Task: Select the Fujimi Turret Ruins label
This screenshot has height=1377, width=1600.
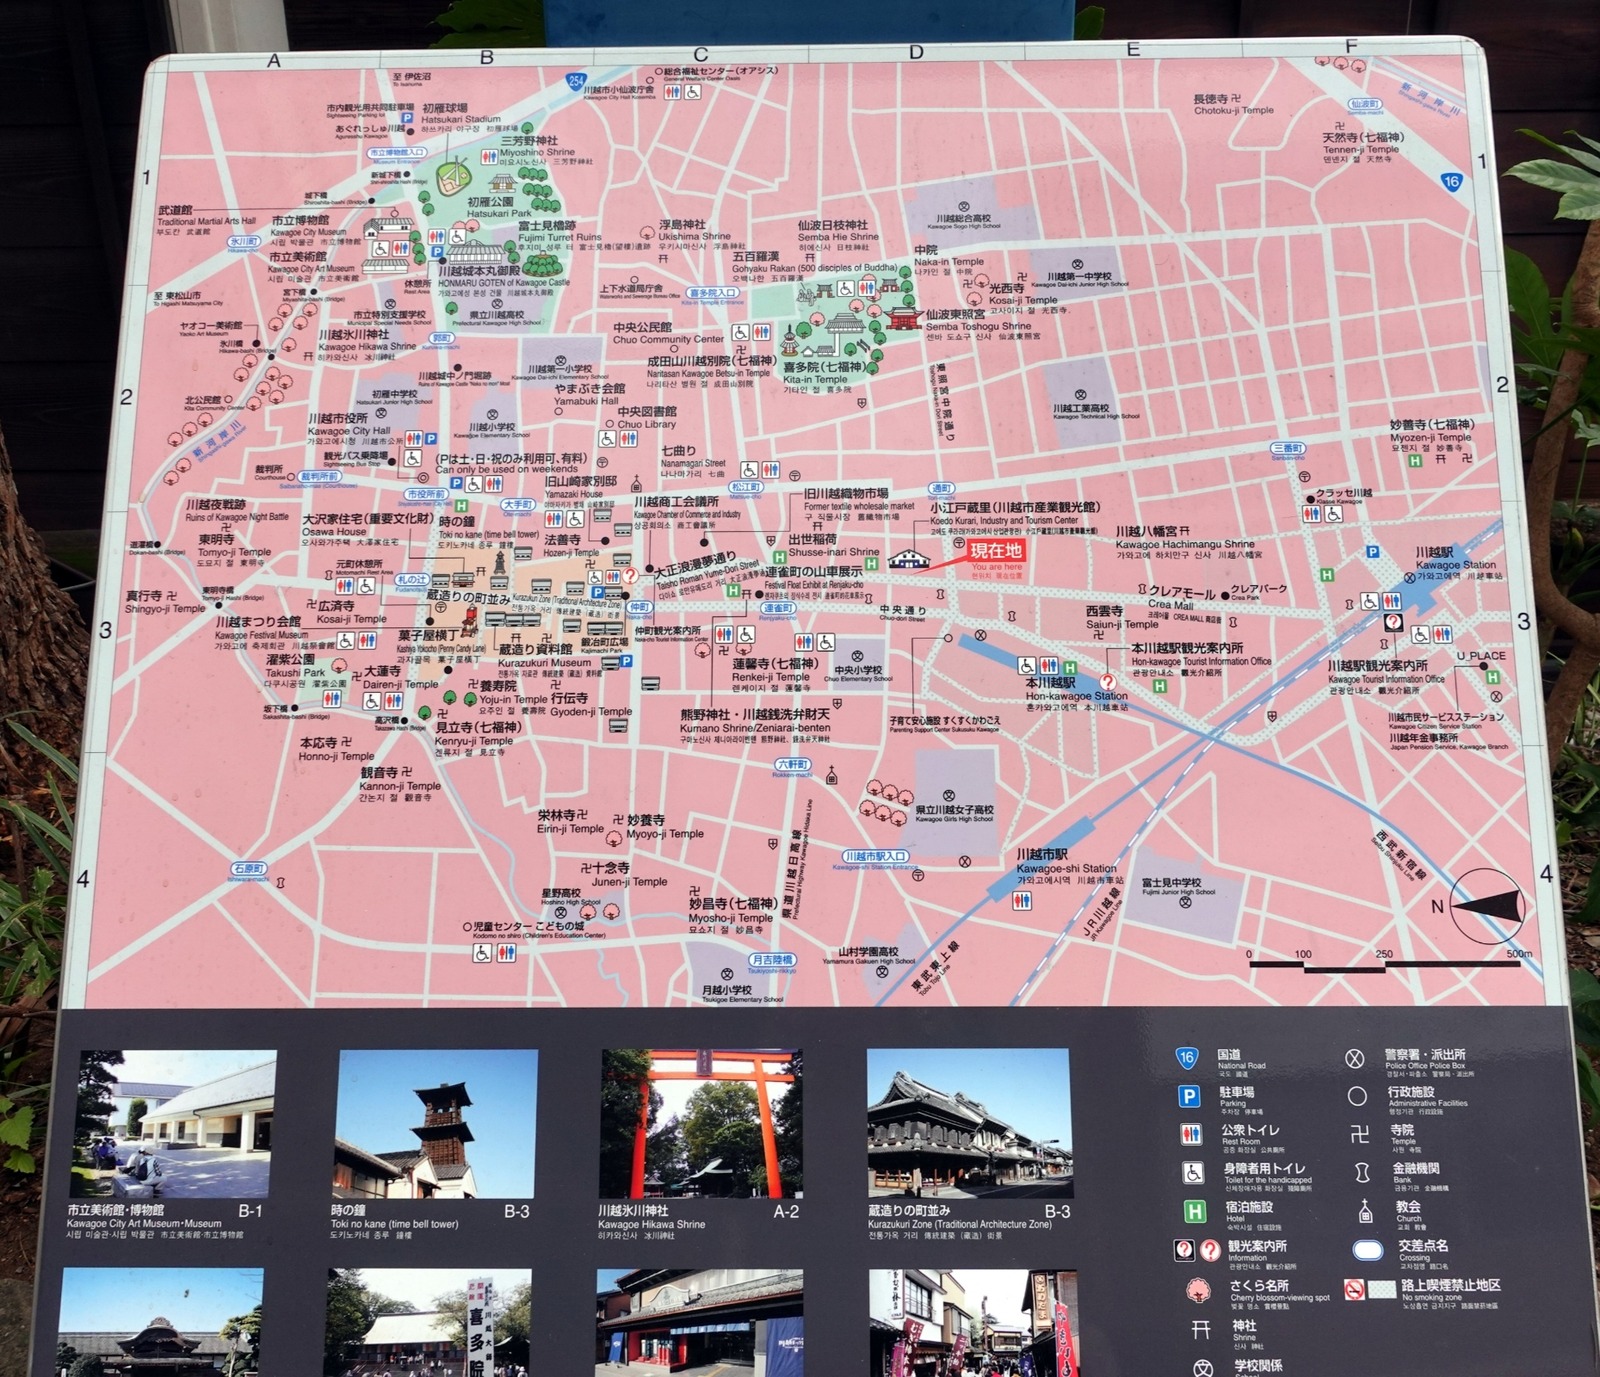Action: pyautogui.click(x=560, y=237)
